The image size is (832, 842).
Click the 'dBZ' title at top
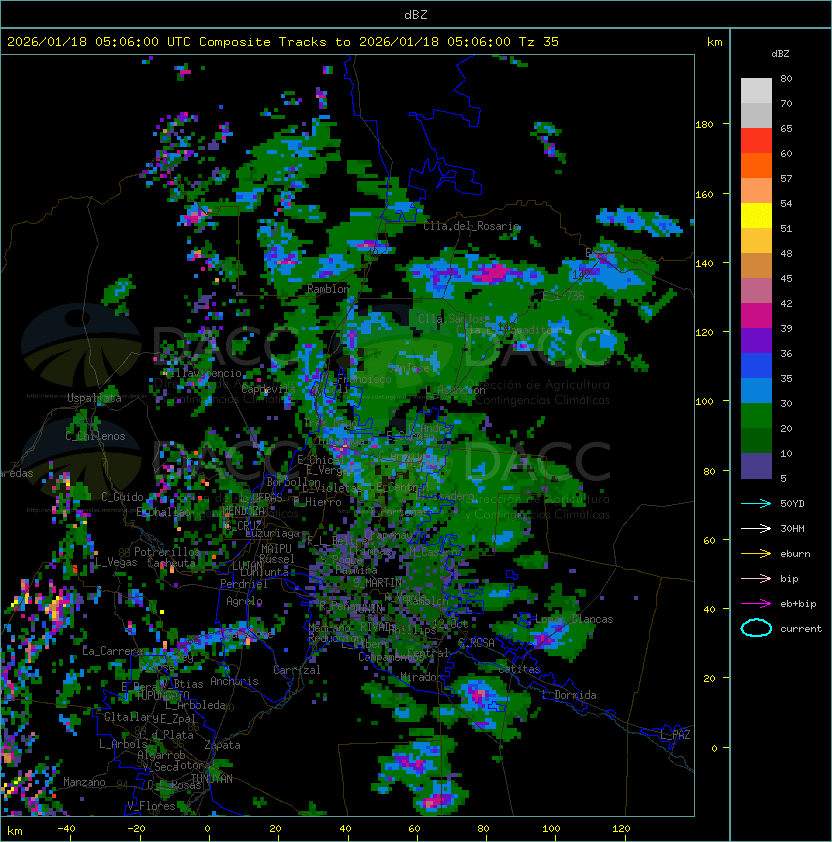(416, 14)
